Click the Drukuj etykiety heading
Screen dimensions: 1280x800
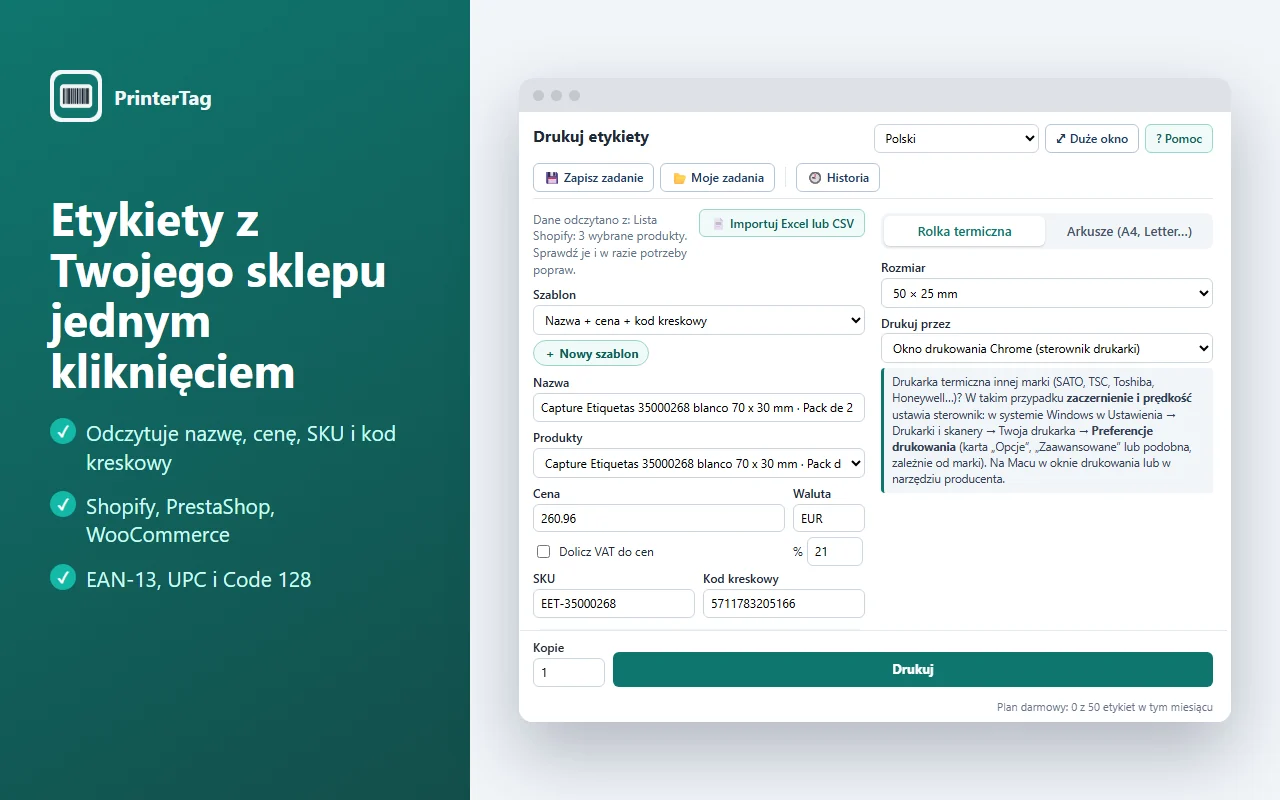[x=591, y=137]
